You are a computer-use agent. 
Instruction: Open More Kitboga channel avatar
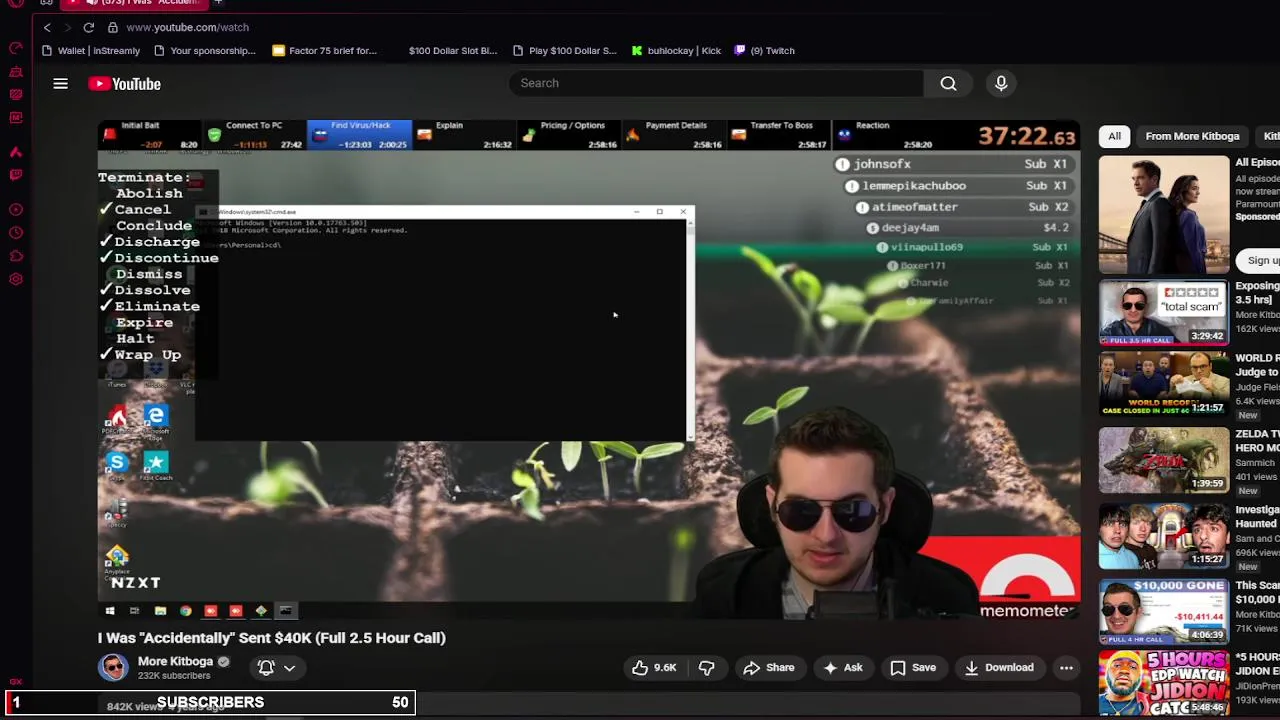point(113,667)
